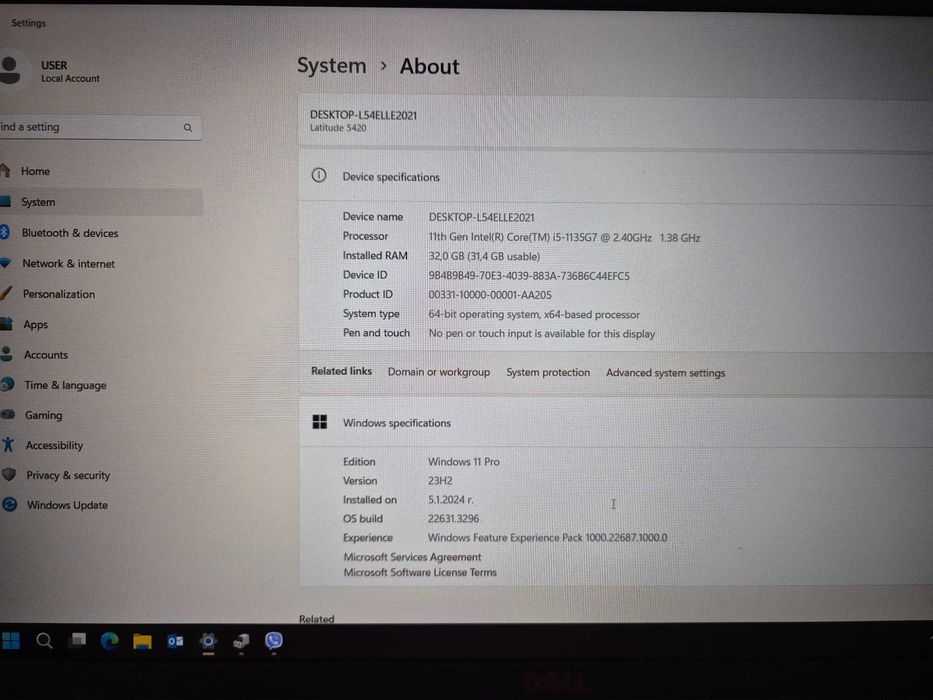Image resolution: width=933 pixels, height=700 pixels.
Task: Click the Installed on date 5.1.2024
Action: (450, 500)
